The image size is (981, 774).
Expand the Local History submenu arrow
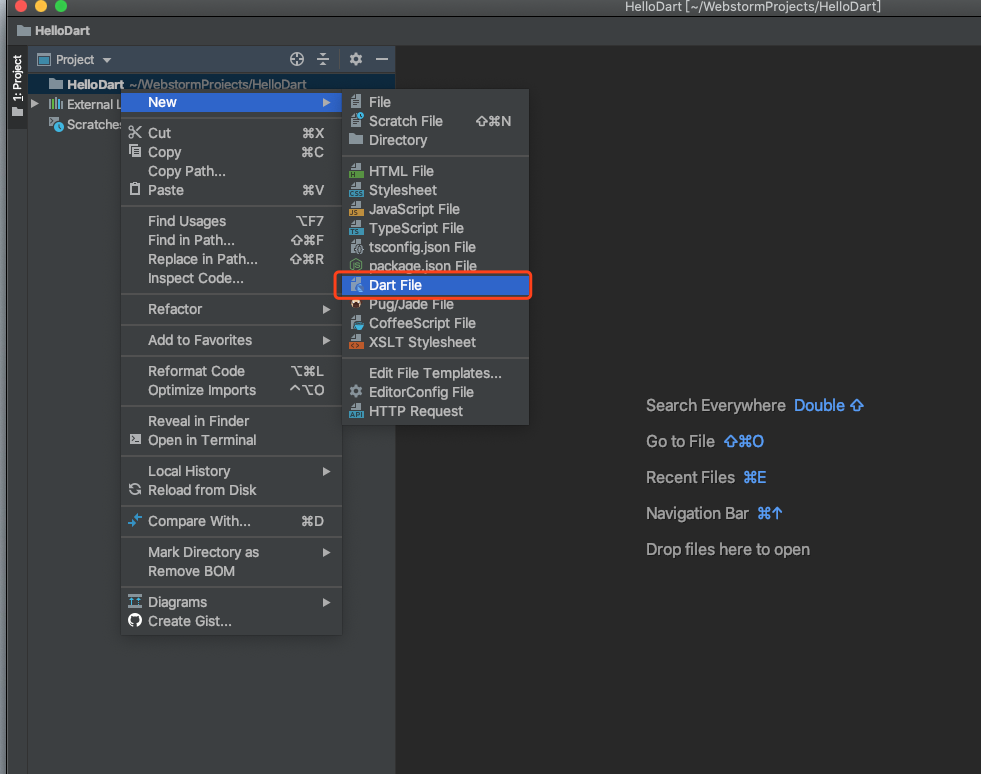[326, 471]
